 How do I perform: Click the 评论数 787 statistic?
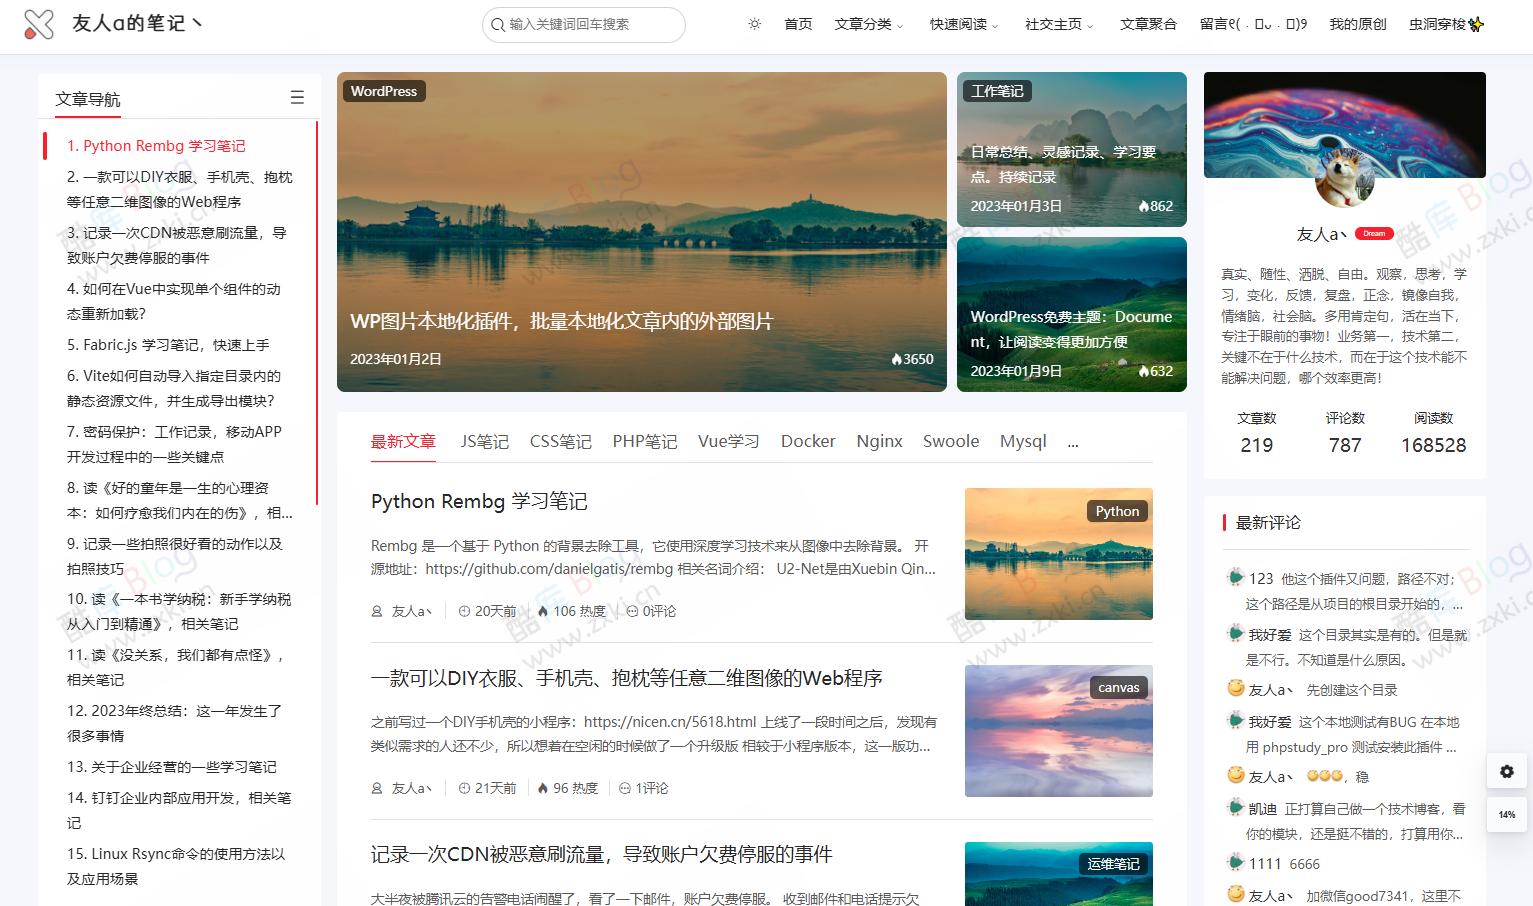point(1345,433)
